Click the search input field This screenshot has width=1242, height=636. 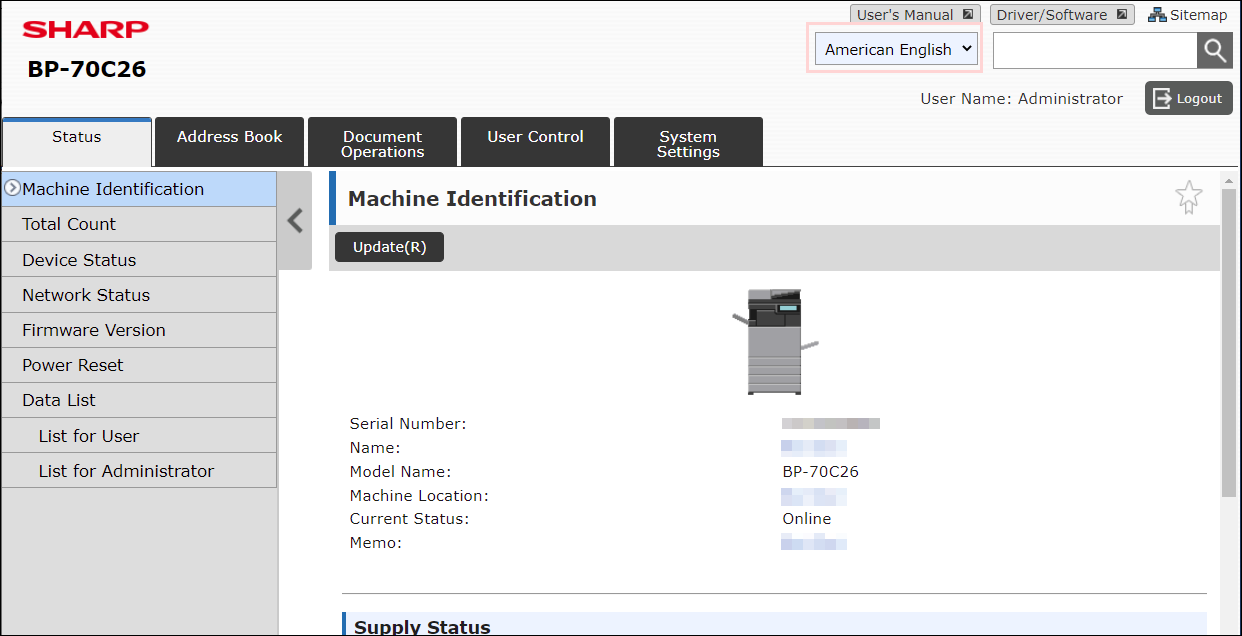pos(1095,50)
